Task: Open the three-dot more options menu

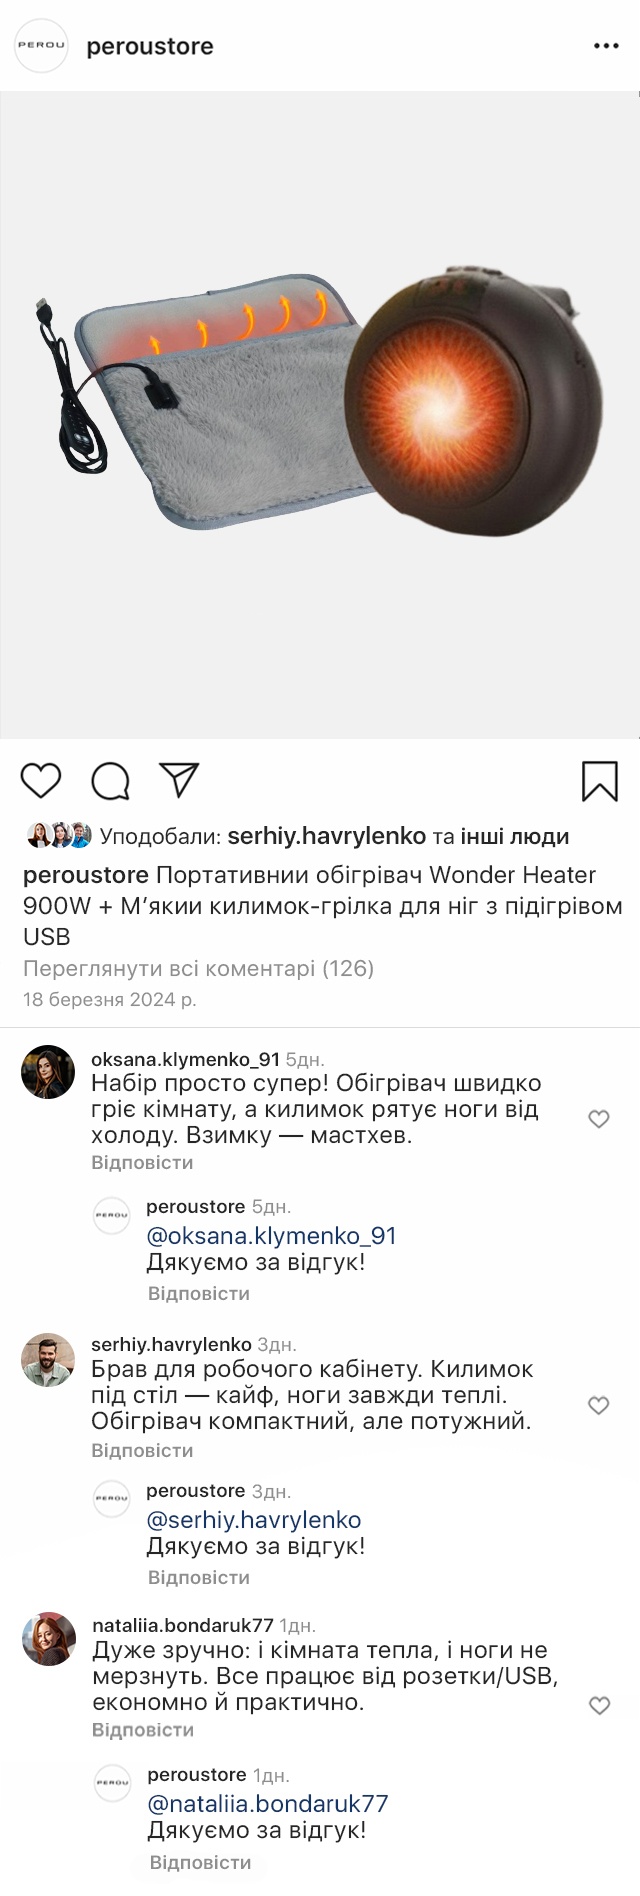Action: click(x=606, y=47)
